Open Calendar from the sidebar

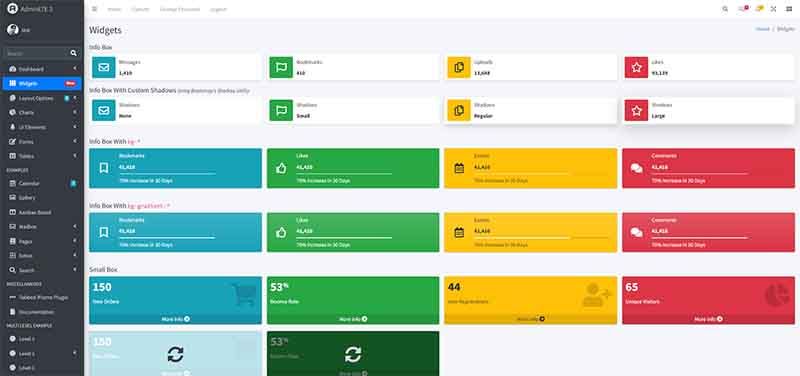[42, 183]
